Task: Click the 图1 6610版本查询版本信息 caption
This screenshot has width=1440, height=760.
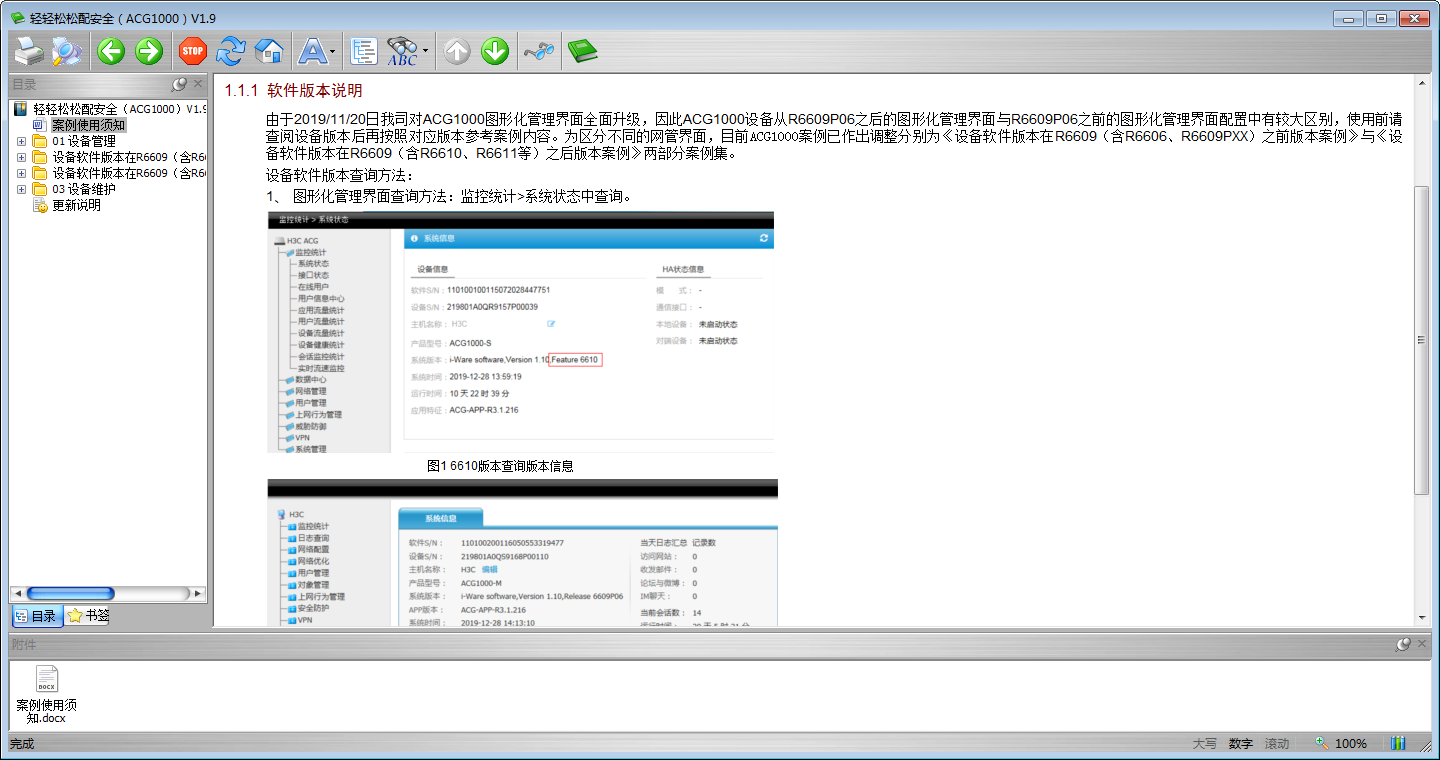Action: [x=500, y=466]
